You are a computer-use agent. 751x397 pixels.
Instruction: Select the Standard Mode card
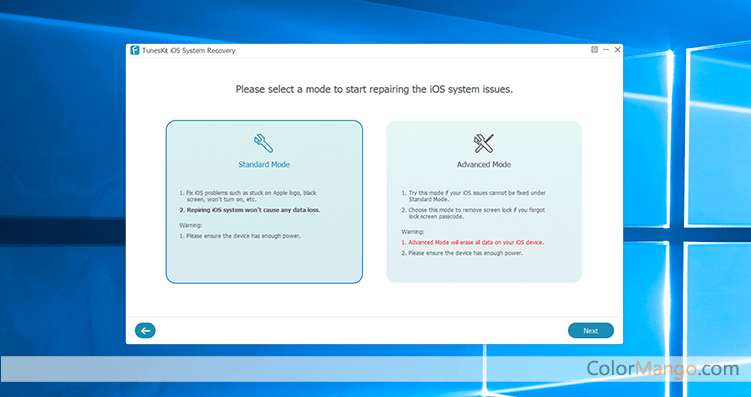coord(264,202)
